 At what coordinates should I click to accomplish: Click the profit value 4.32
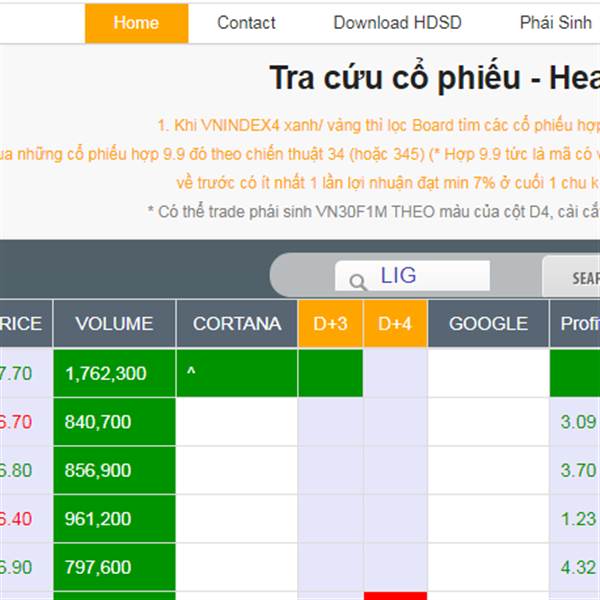578,567
